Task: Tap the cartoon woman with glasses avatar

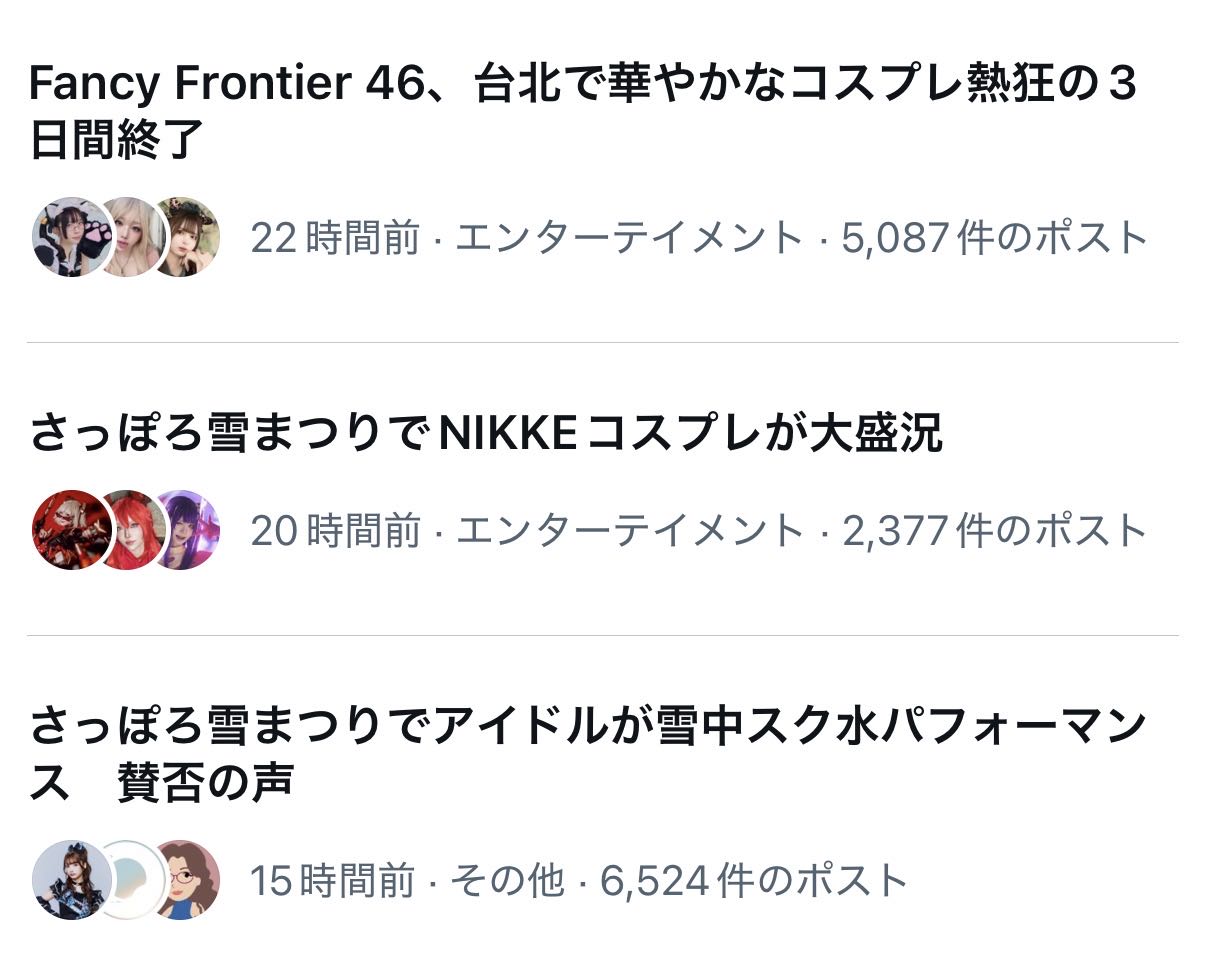Action: (187, 880)
